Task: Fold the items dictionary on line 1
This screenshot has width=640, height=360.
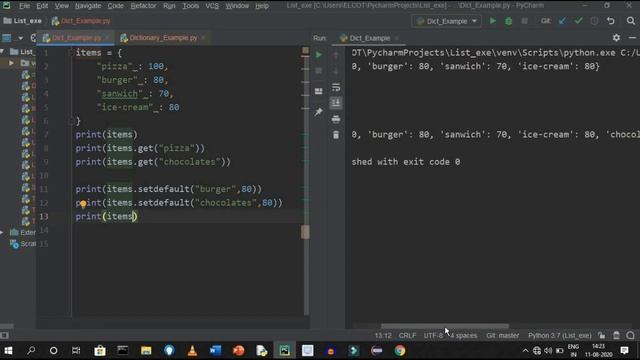Action: (71, 53)
